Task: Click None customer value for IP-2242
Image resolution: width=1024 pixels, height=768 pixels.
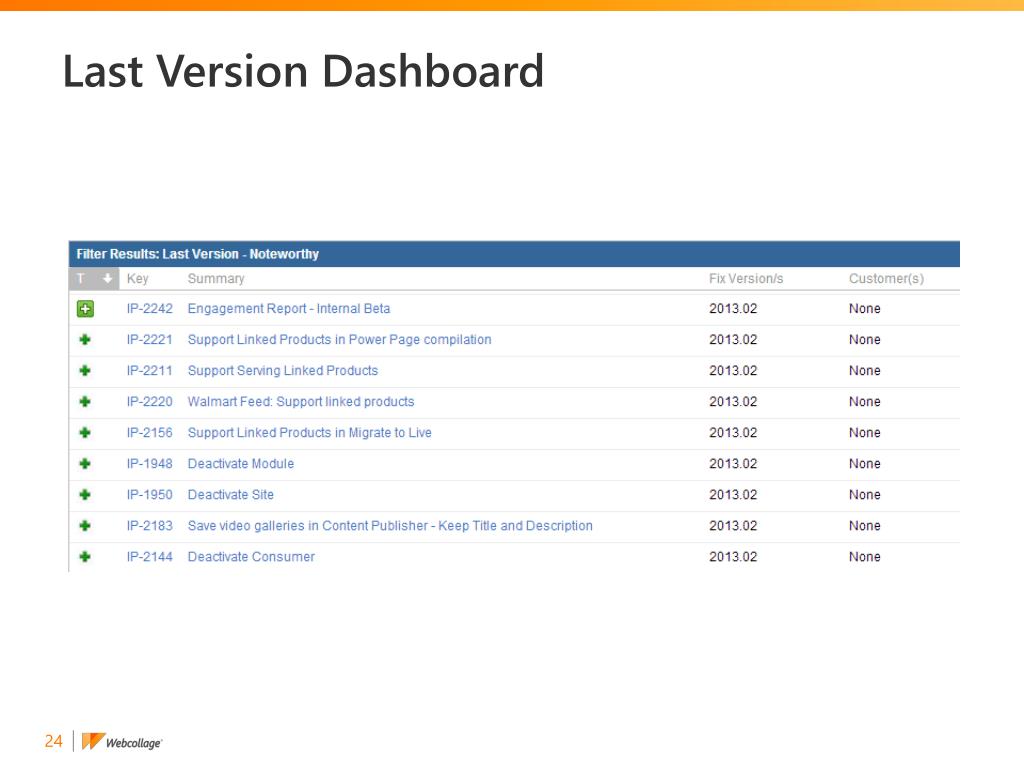Action: point(865,308)
